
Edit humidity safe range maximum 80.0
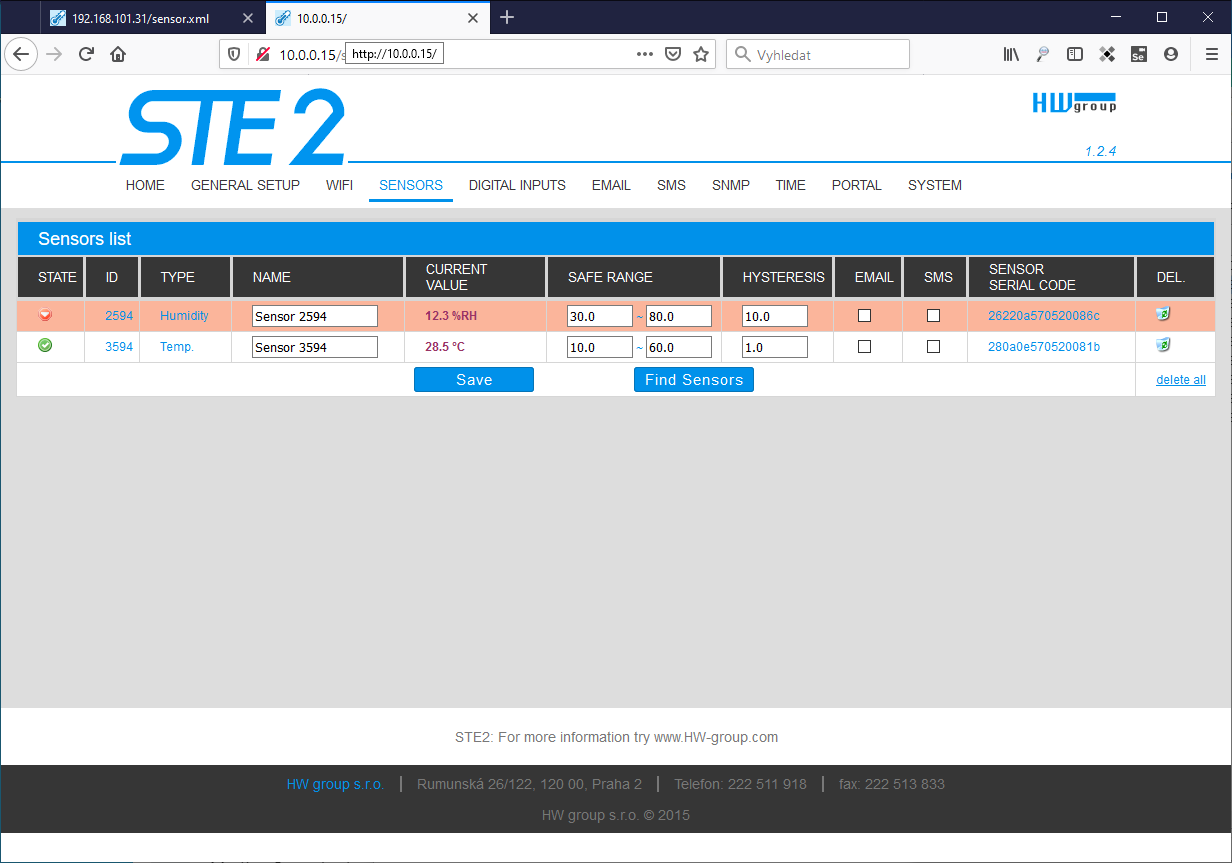pos(679,316)
